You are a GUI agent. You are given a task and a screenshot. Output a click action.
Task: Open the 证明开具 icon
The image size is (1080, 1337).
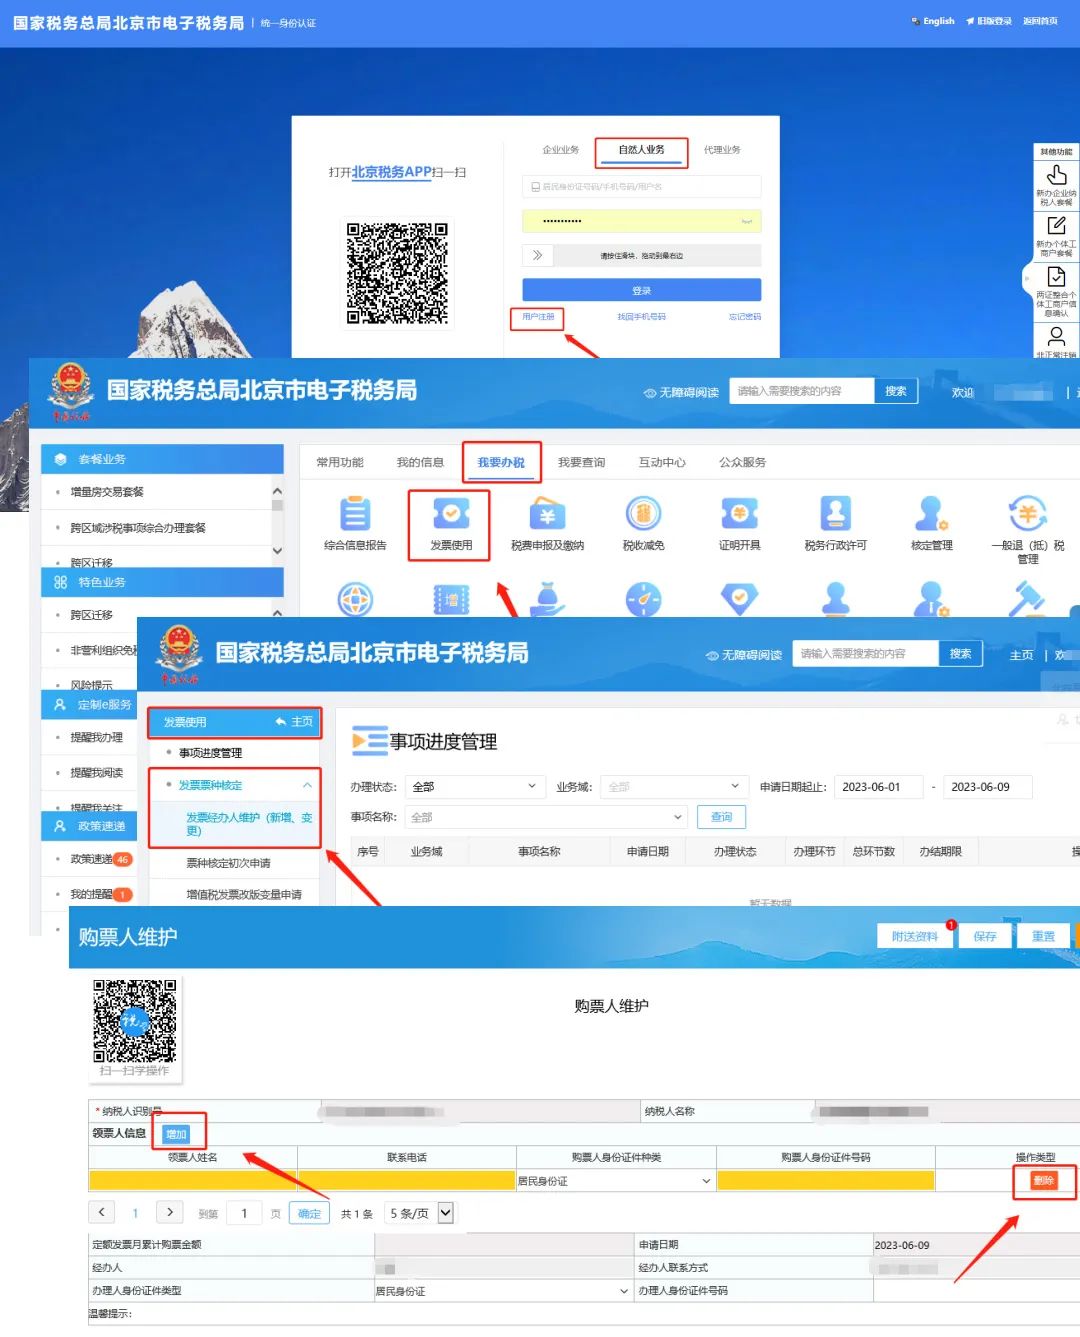(739, 514)
